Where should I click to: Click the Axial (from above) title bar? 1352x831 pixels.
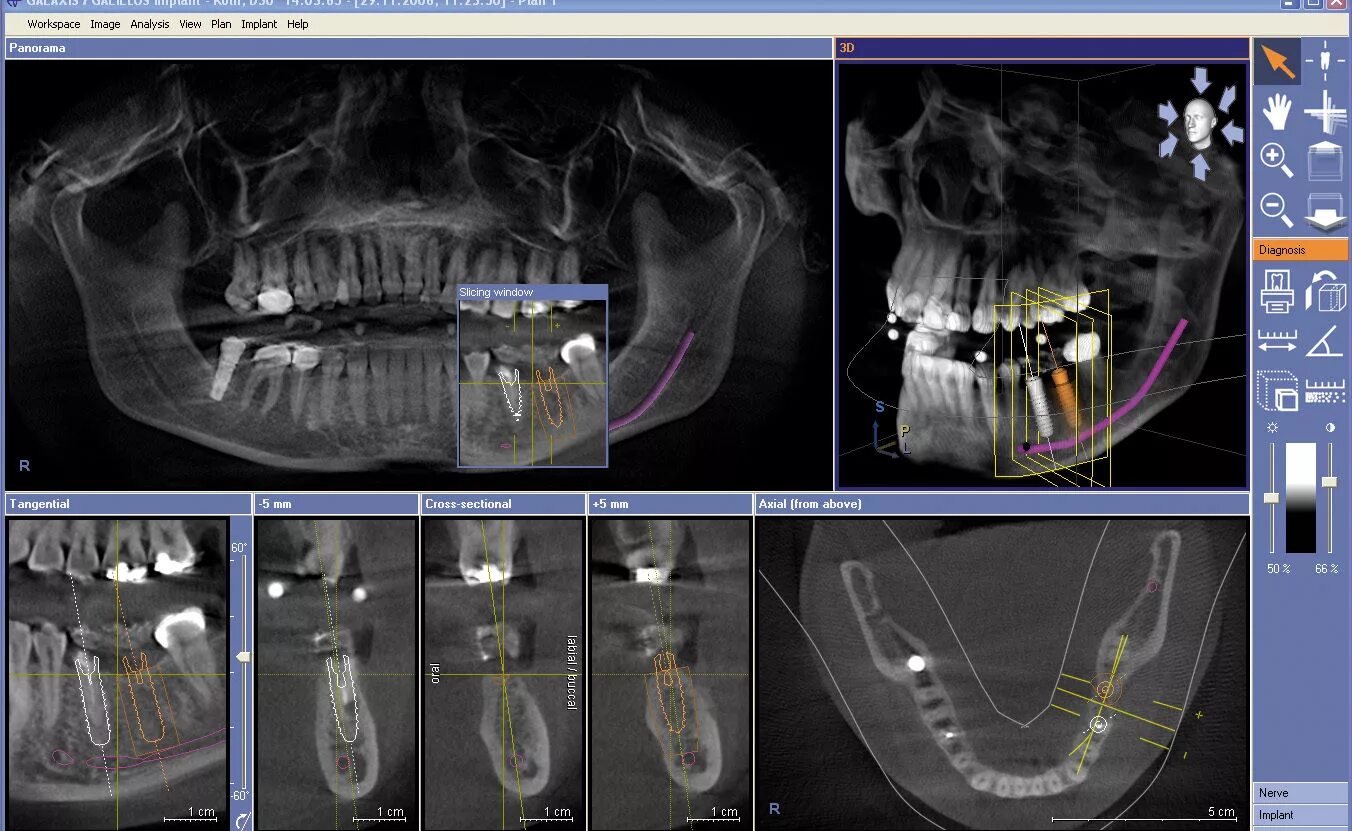pos(1002,504)
